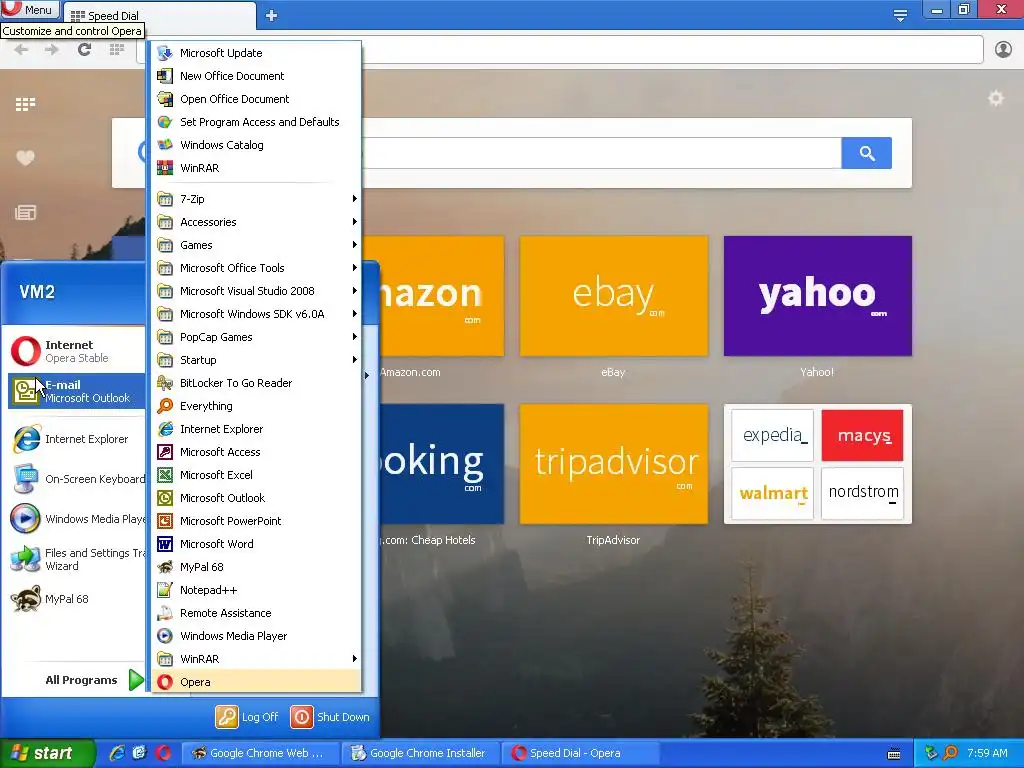Expand Microsoft Office Tools submenu
The width and height of the screenshot is (1024, 768).
click(257, 268)
